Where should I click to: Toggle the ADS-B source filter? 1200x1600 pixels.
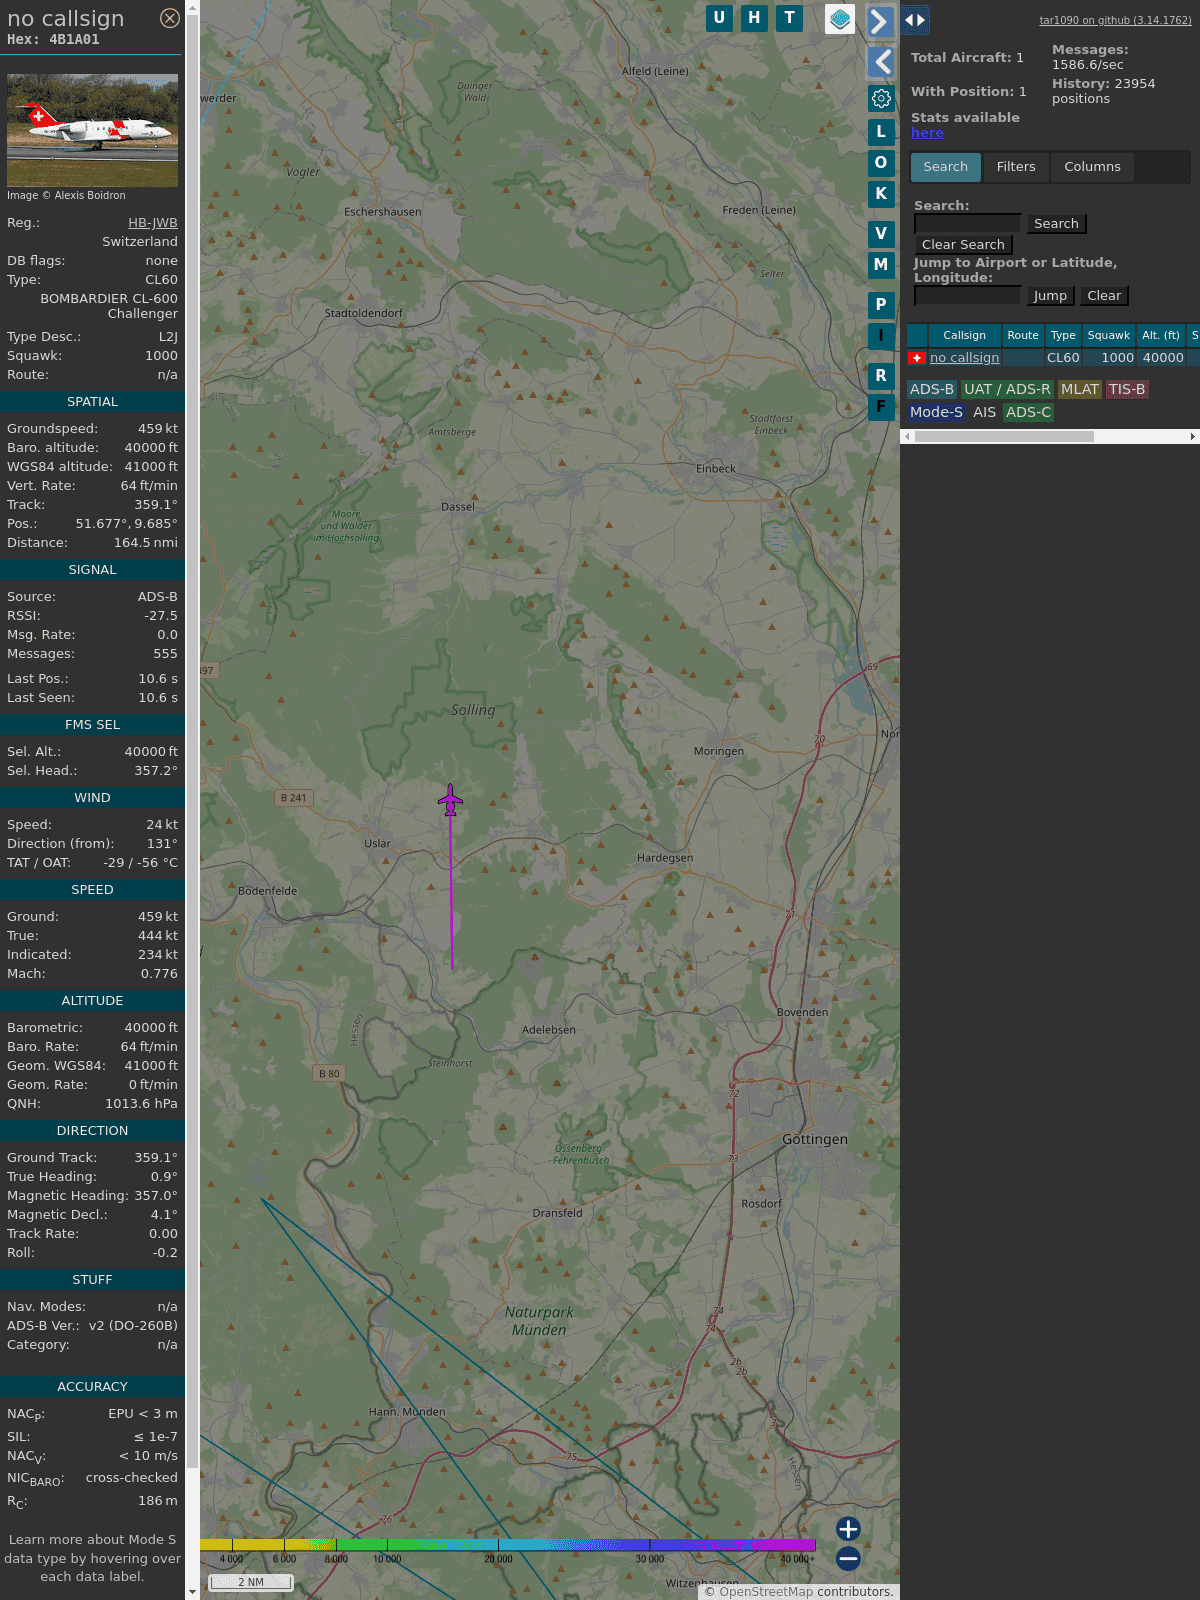[x=931, y=389]
